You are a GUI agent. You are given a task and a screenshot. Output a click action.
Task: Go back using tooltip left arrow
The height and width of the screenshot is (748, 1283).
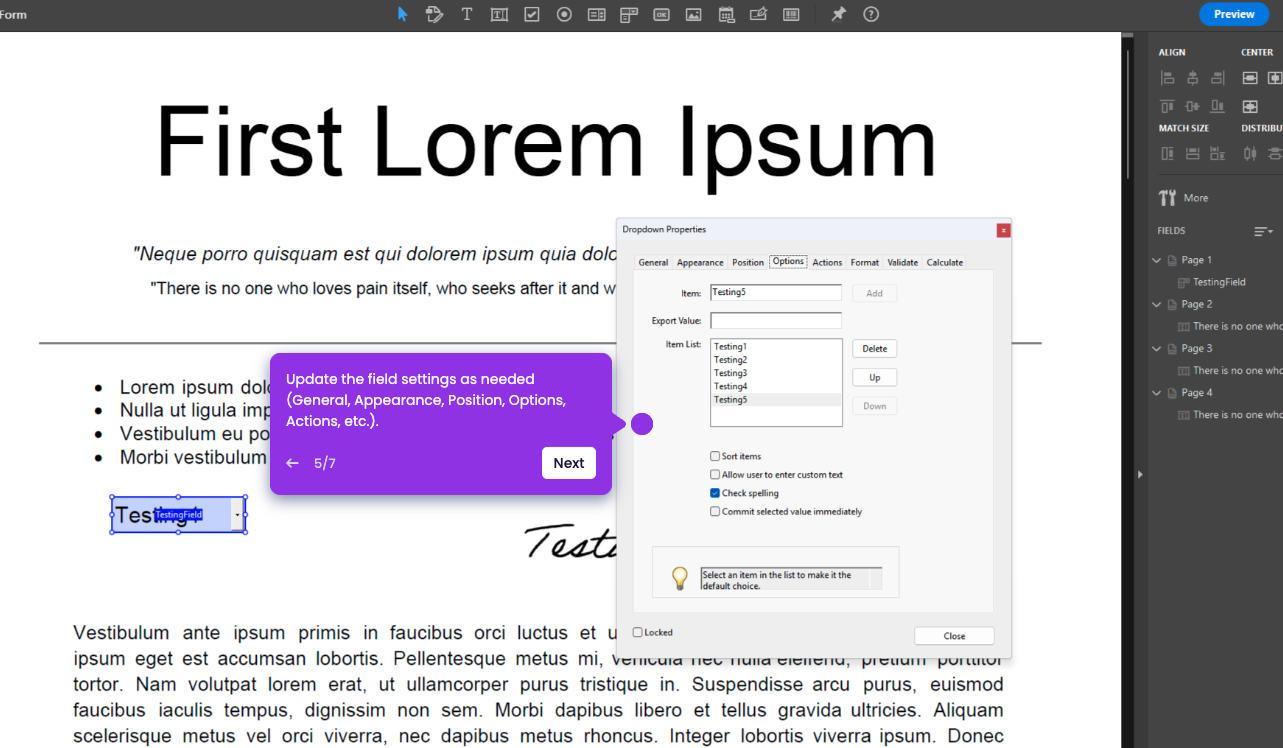coord(292,463)
